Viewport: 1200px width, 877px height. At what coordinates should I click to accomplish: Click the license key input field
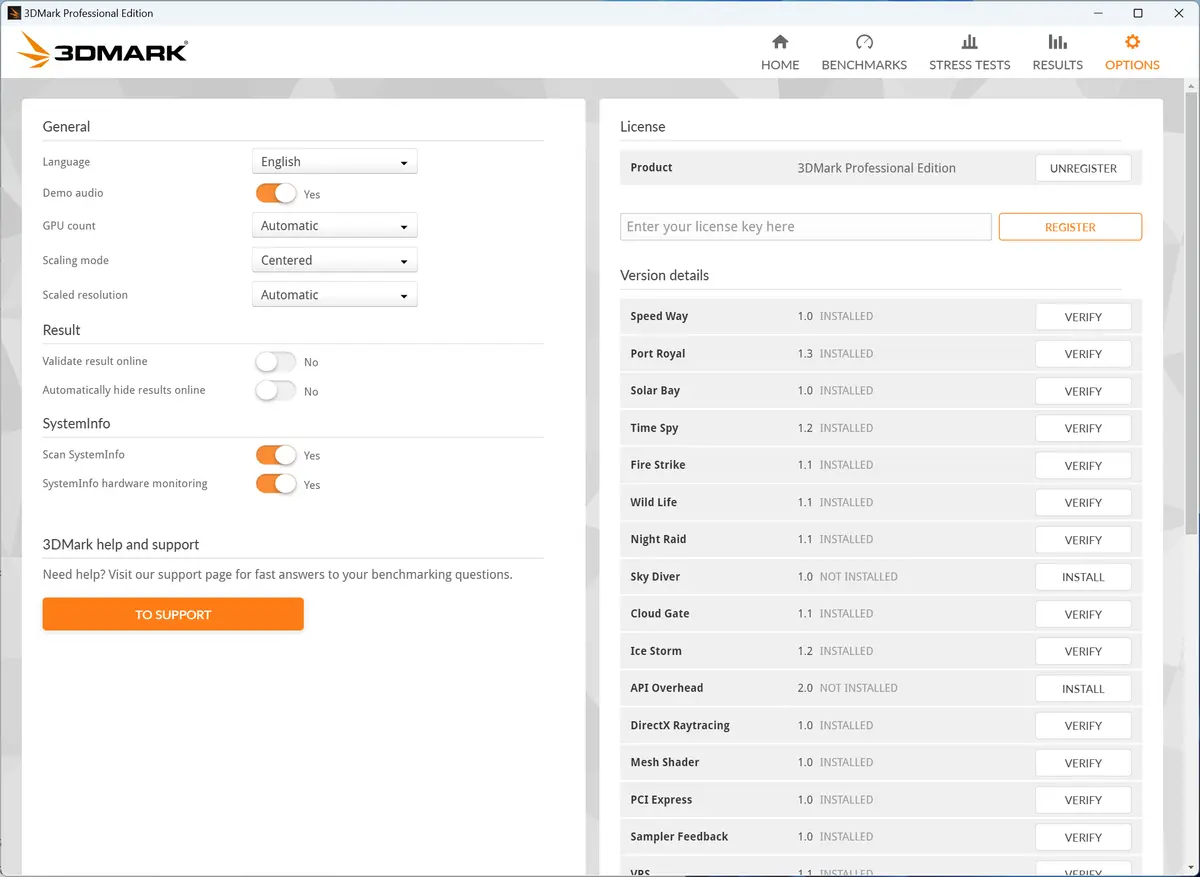[805, 227]
